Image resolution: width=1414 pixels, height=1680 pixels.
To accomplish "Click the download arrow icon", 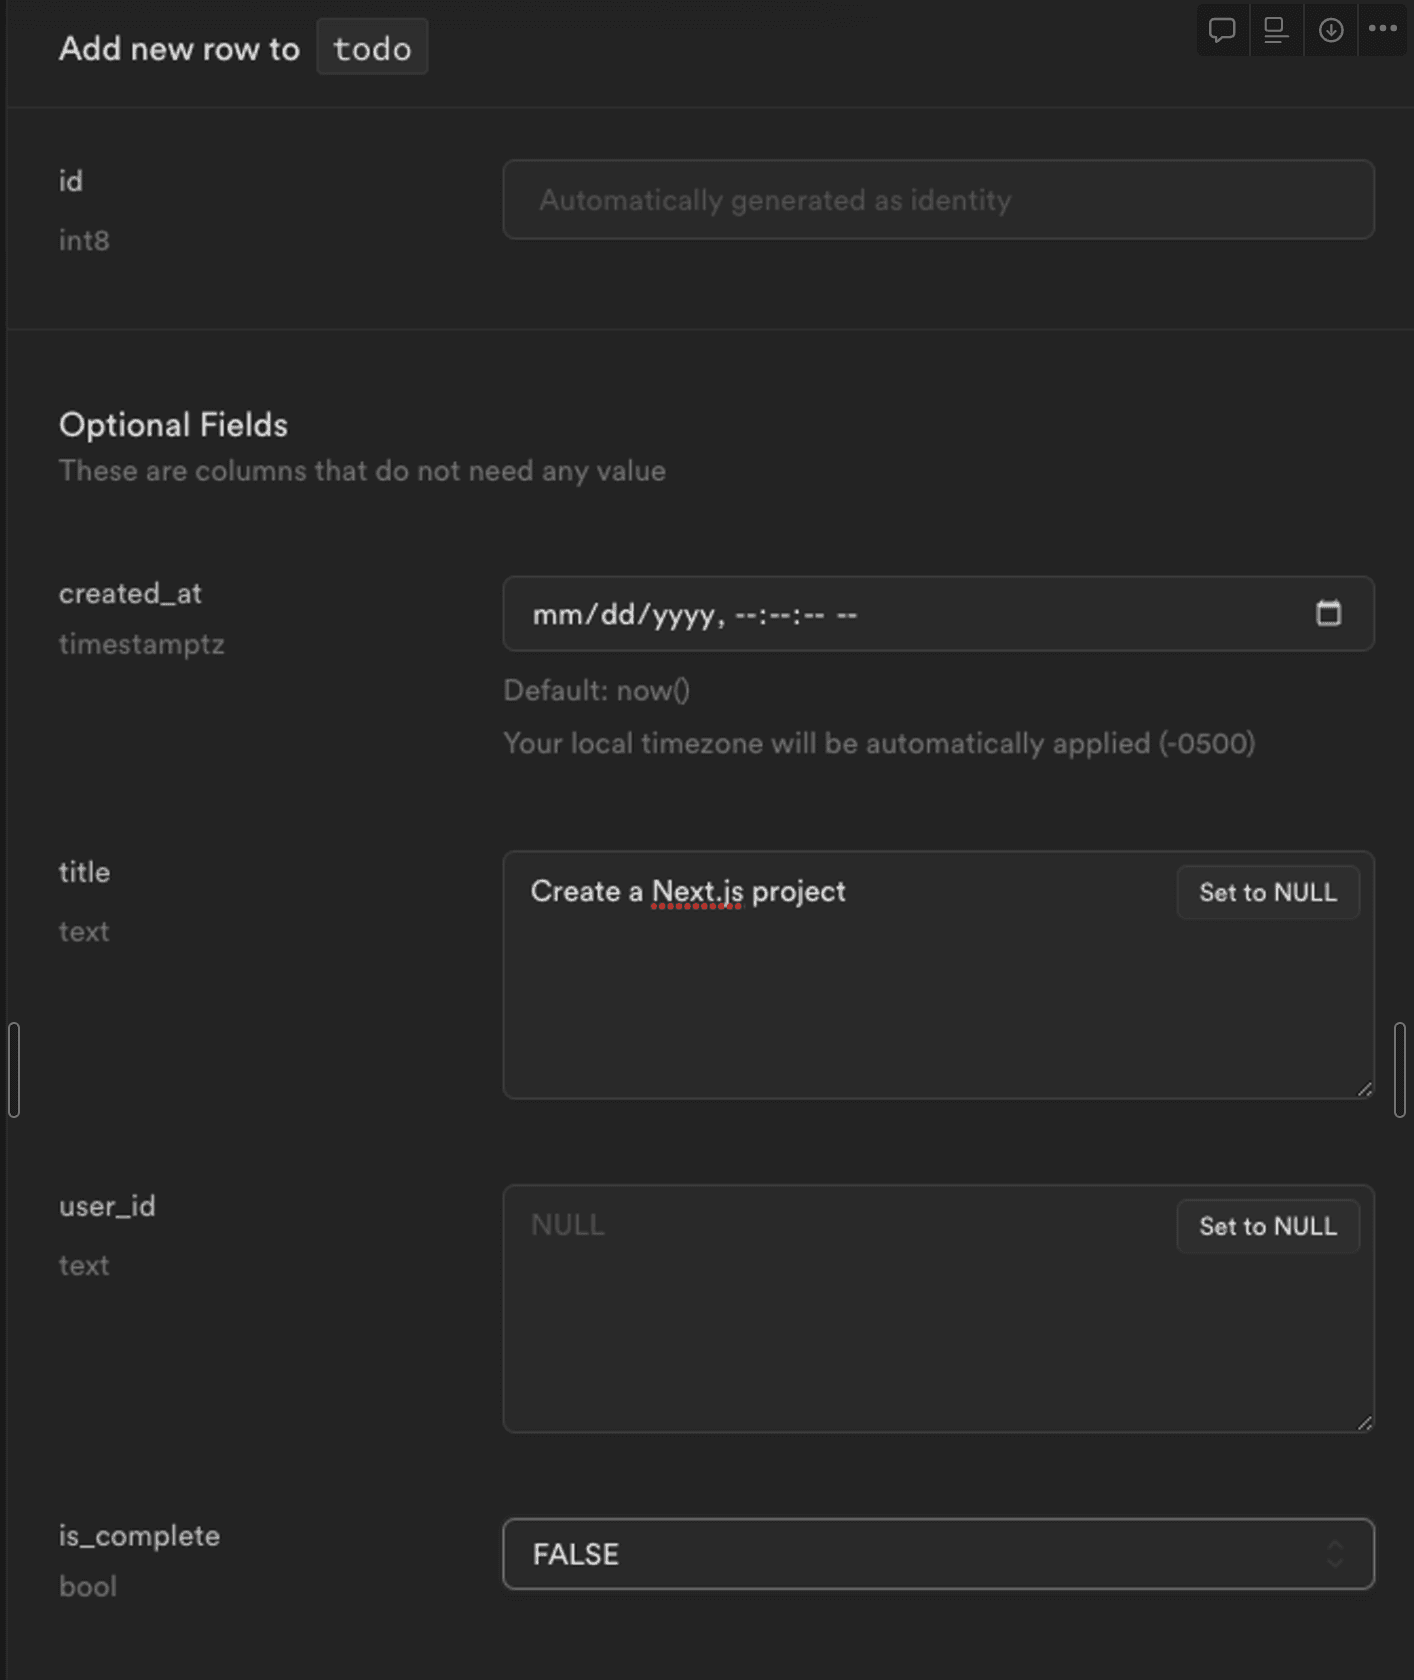I will [1330, 30].
